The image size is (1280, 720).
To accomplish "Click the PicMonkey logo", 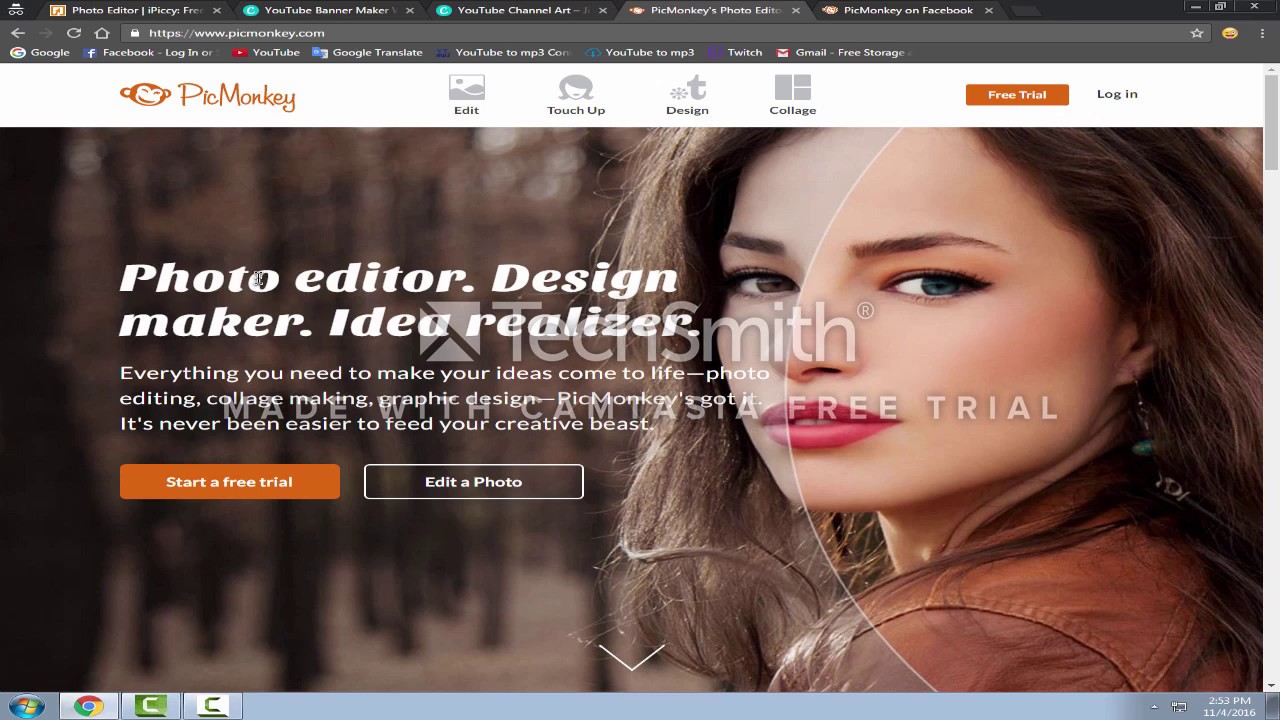I will (x=207, y=95).
